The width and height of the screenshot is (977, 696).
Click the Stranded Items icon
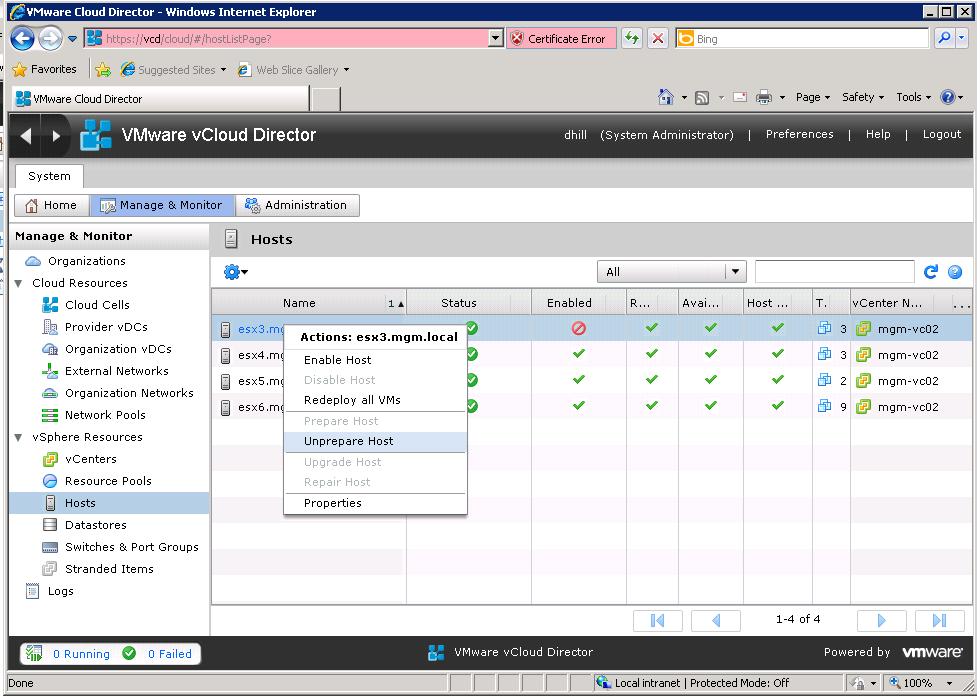click(x=50, y=569)
